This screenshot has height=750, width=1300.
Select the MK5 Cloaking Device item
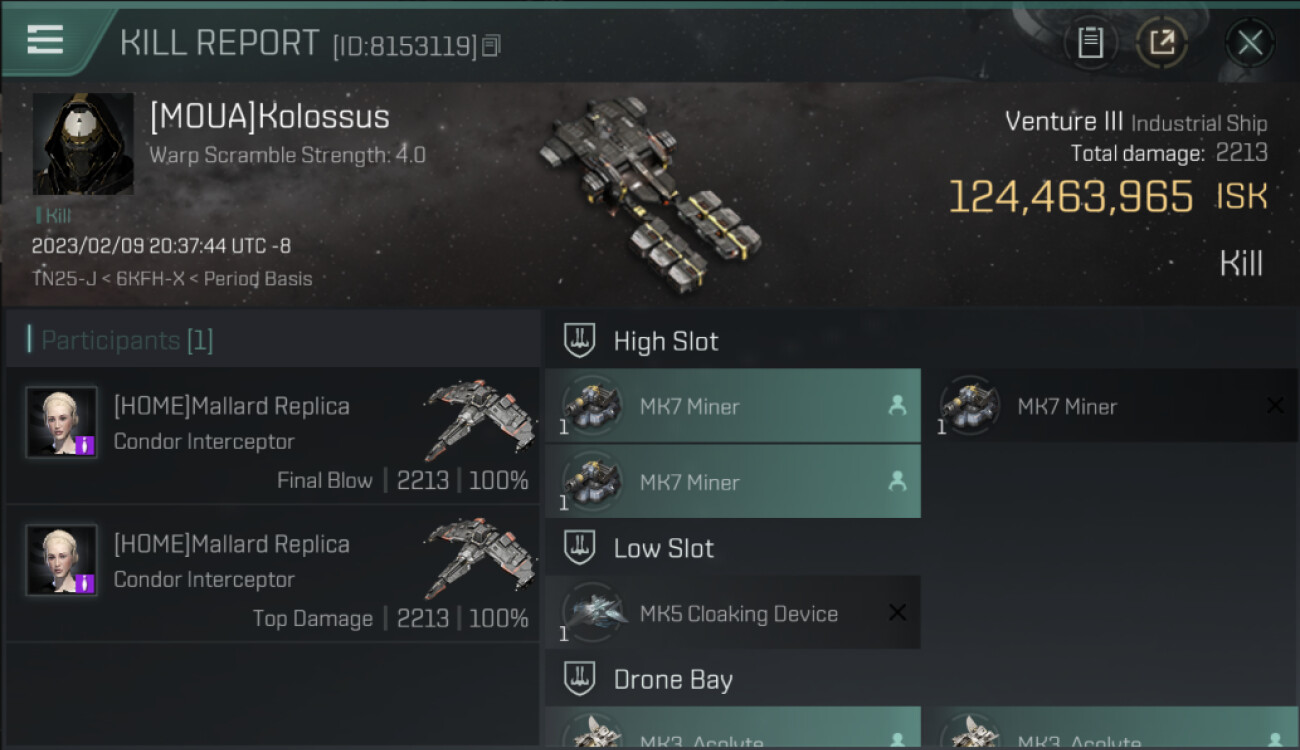point(733,613)
